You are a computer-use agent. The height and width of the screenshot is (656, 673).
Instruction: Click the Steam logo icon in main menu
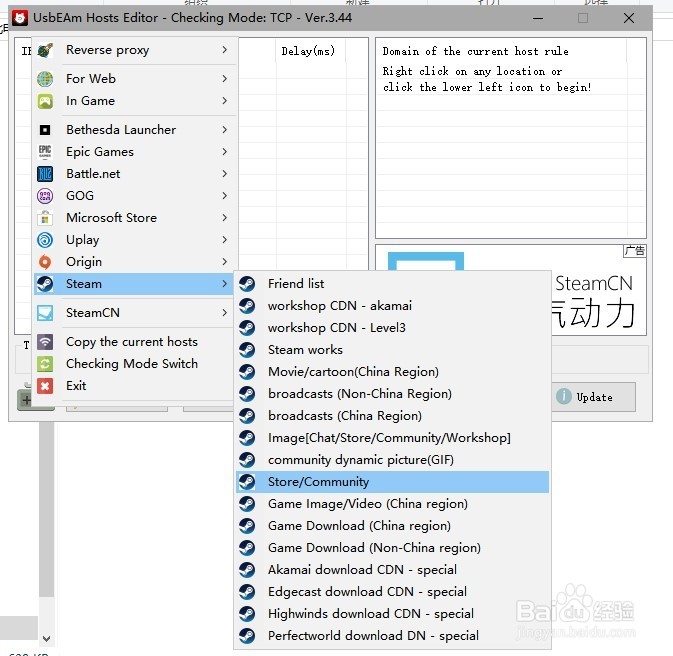pos(45,284)
